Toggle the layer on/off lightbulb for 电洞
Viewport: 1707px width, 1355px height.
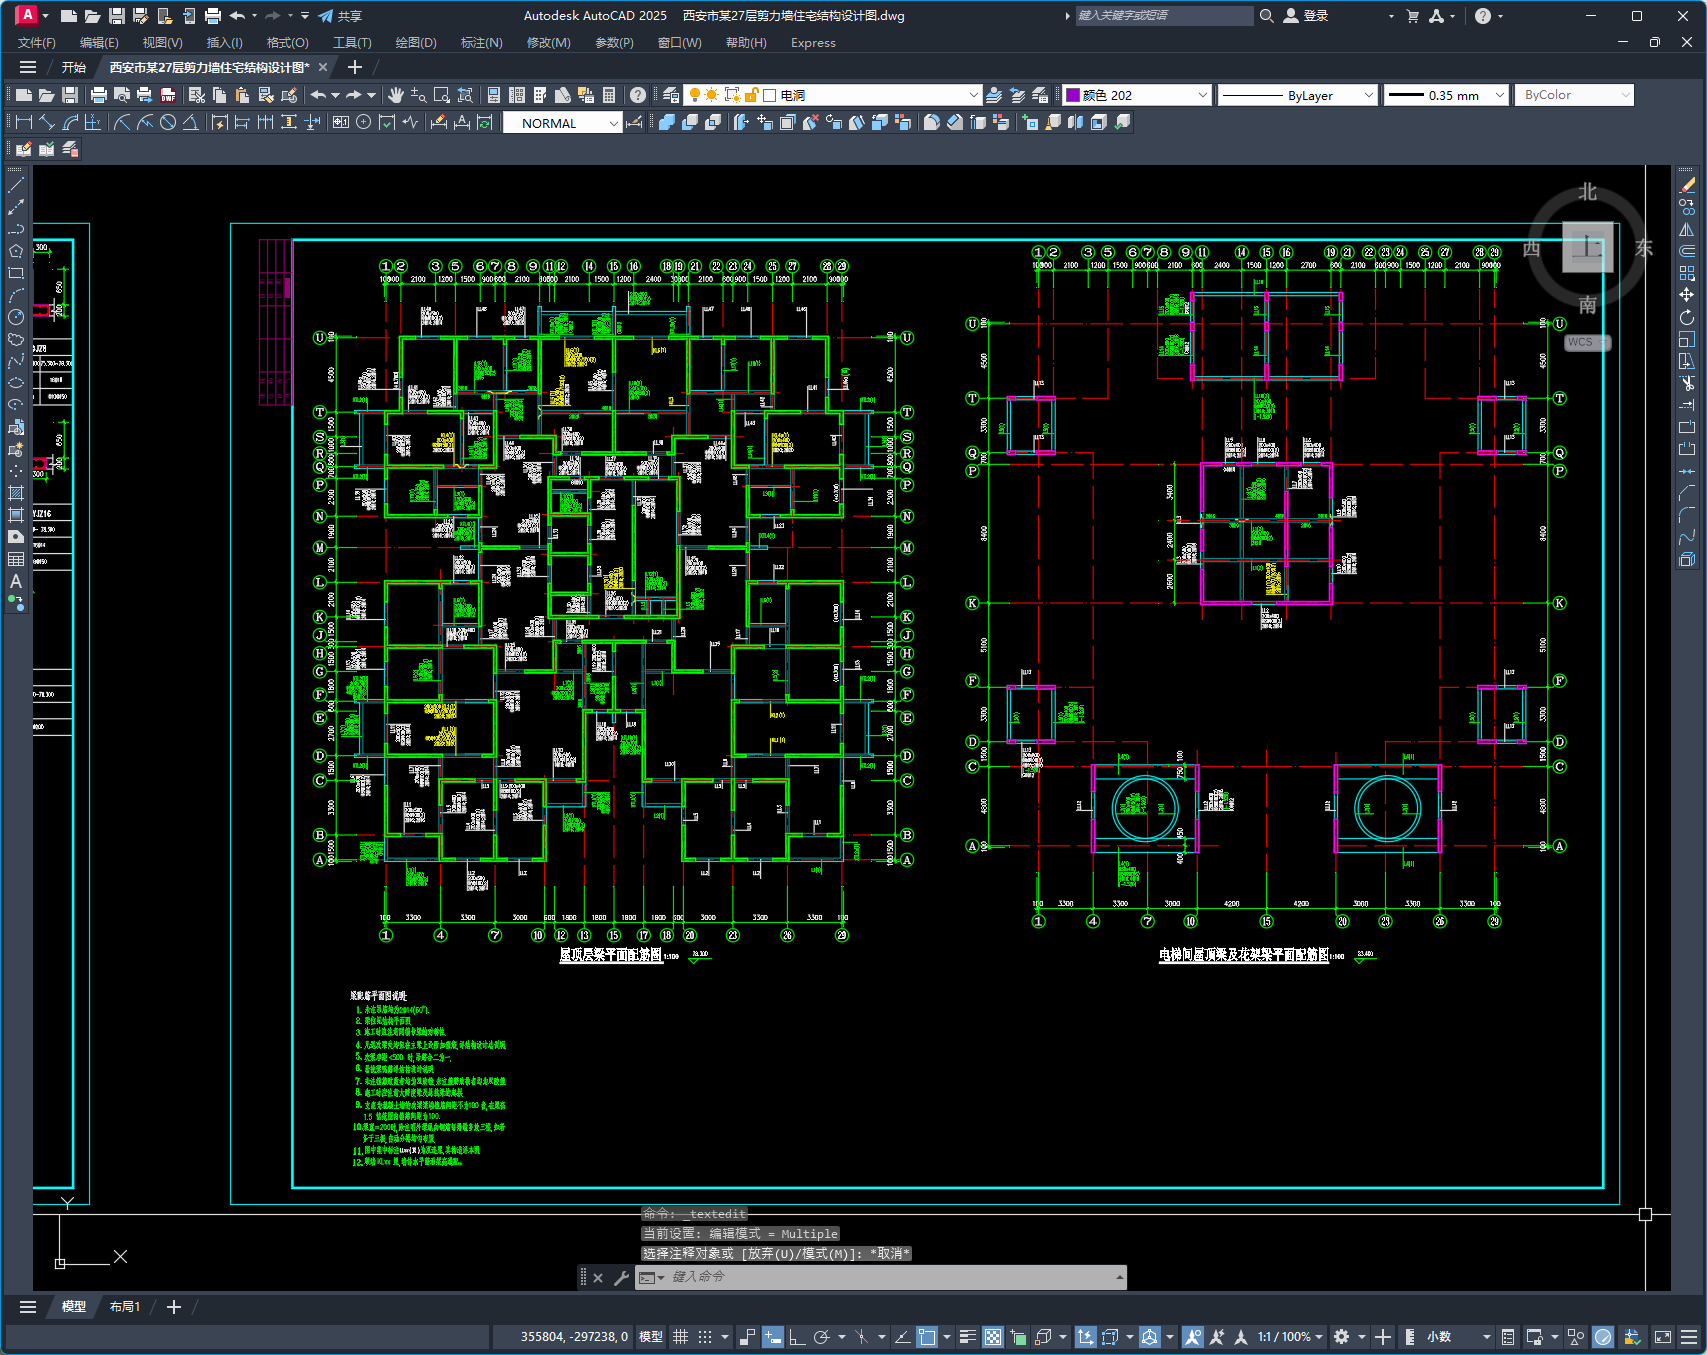coord(694,95)
